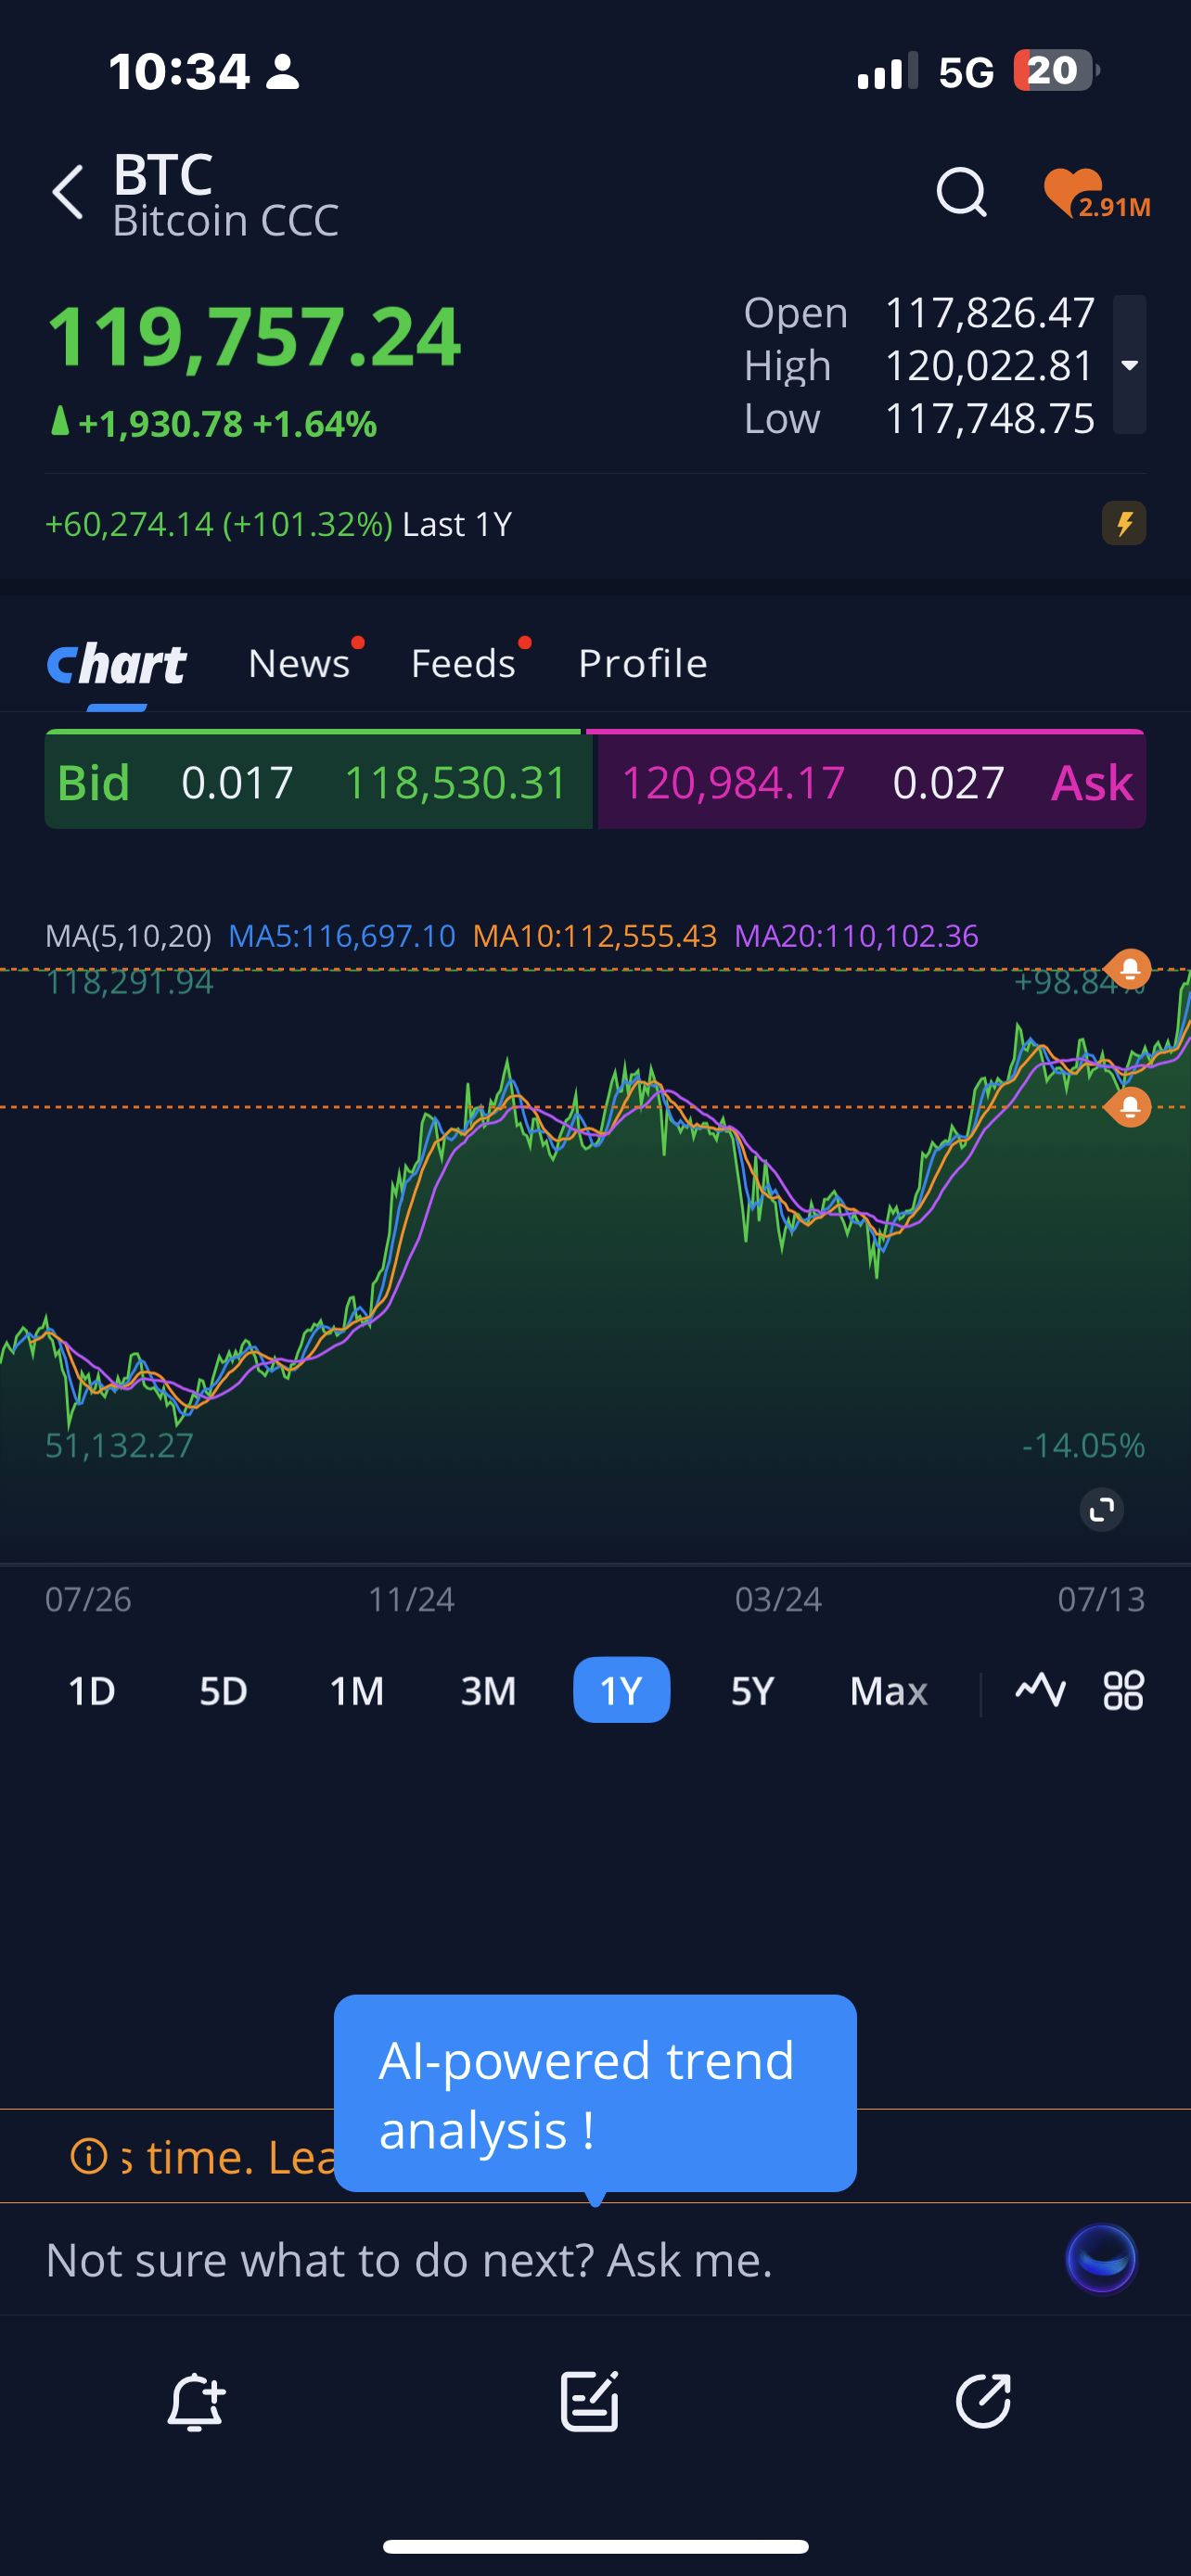Viewport: 1191px width, 2576px height.
Task: Select the 5Y time range
Action: pyautogui.click(x=752, y=1691)
